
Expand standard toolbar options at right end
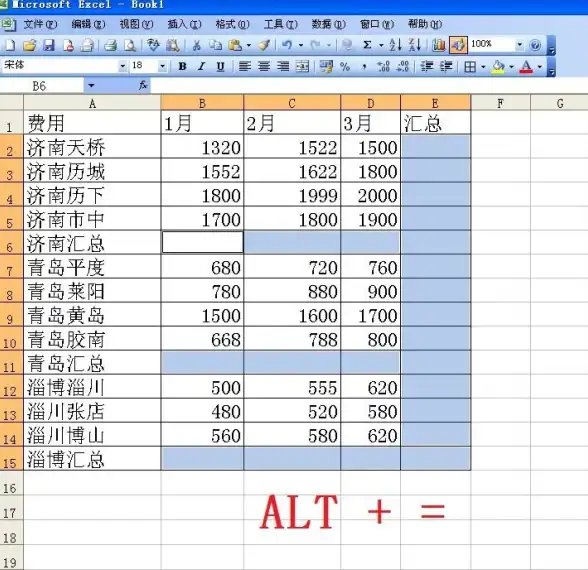(x=551, y=46)
